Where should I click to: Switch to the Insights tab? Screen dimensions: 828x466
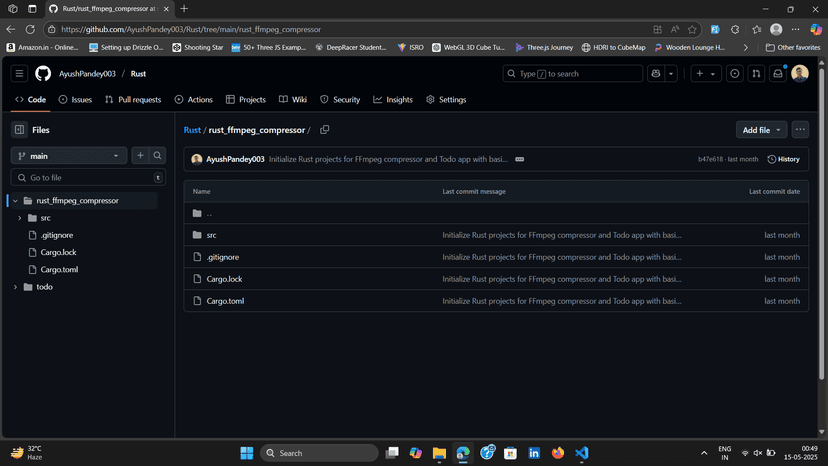click(393, 99)
